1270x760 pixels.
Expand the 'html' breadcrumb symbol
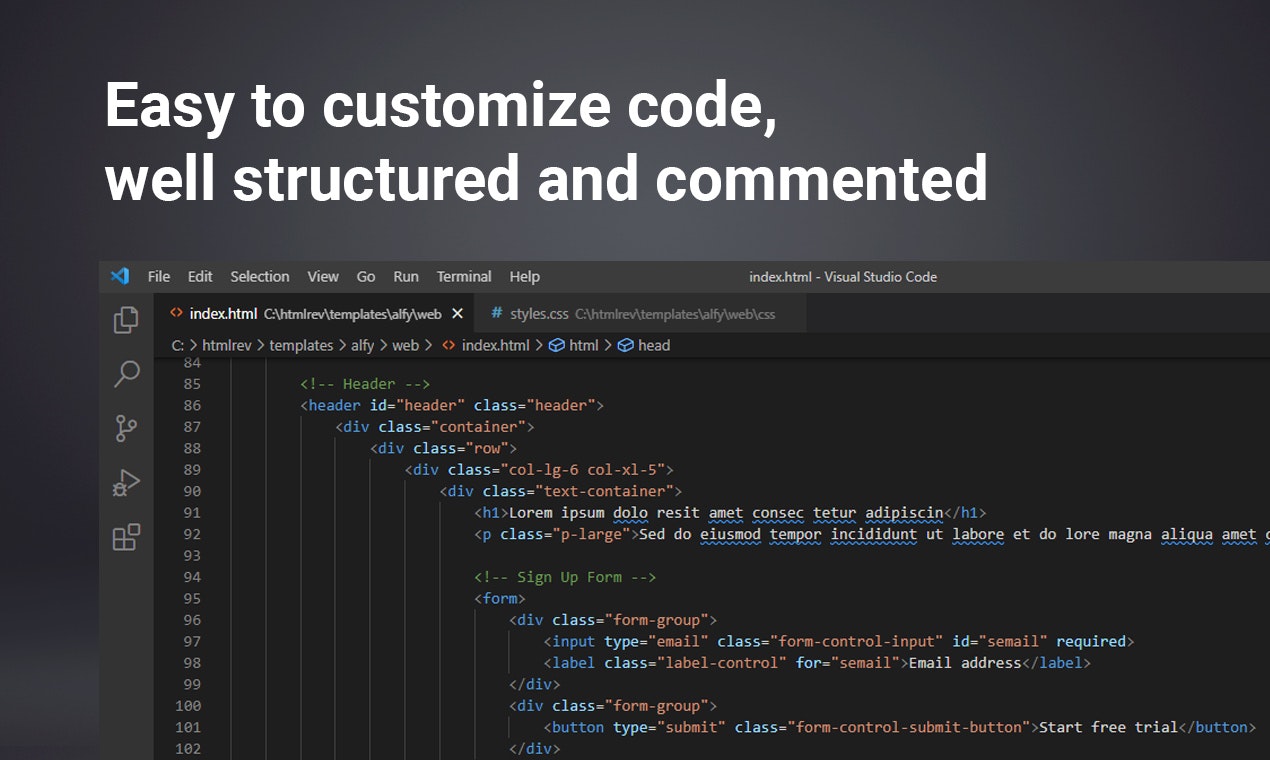tap(583, 345)
